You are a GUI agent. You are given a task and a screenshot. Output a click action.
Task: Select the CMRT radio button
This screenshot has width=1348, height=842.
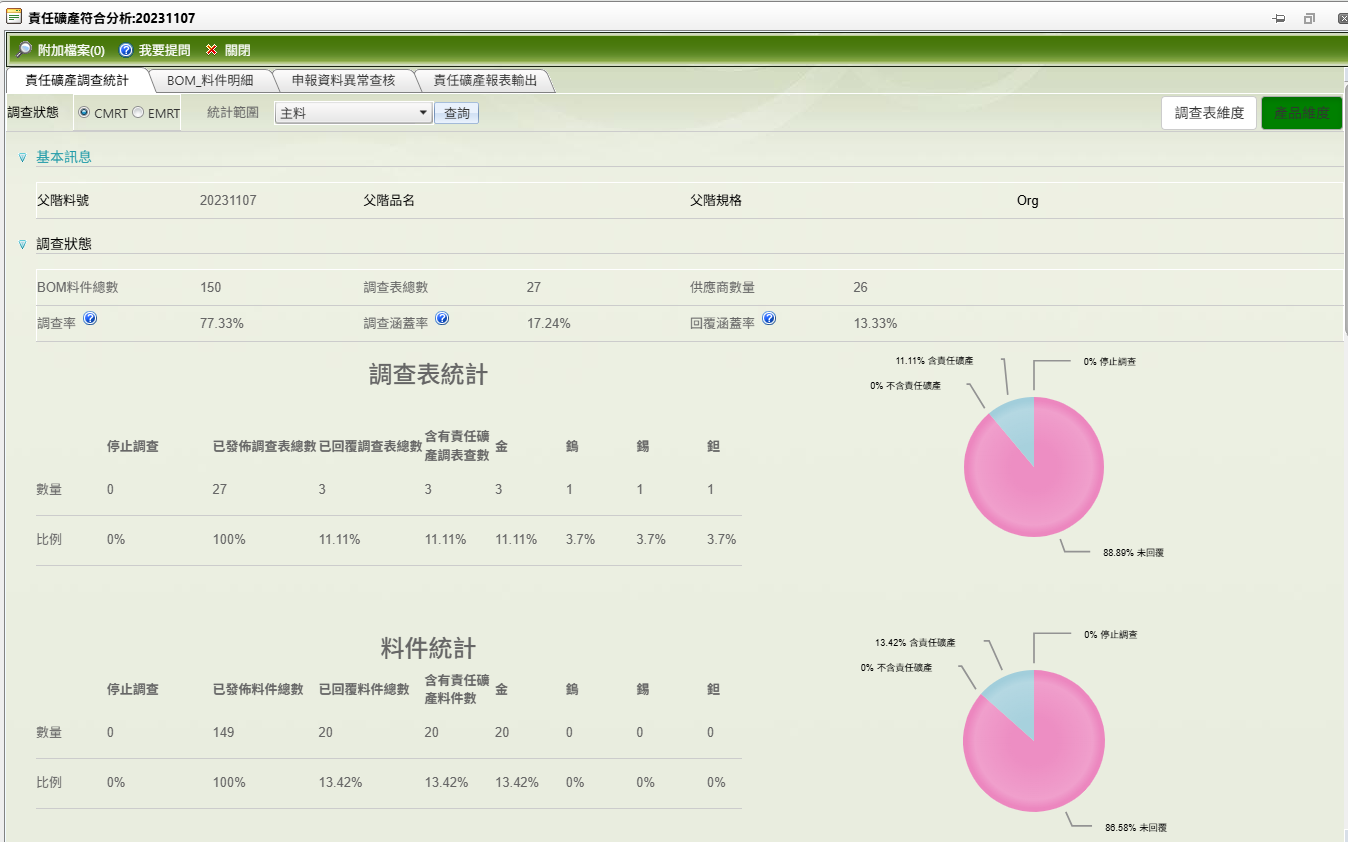point(86,113)
